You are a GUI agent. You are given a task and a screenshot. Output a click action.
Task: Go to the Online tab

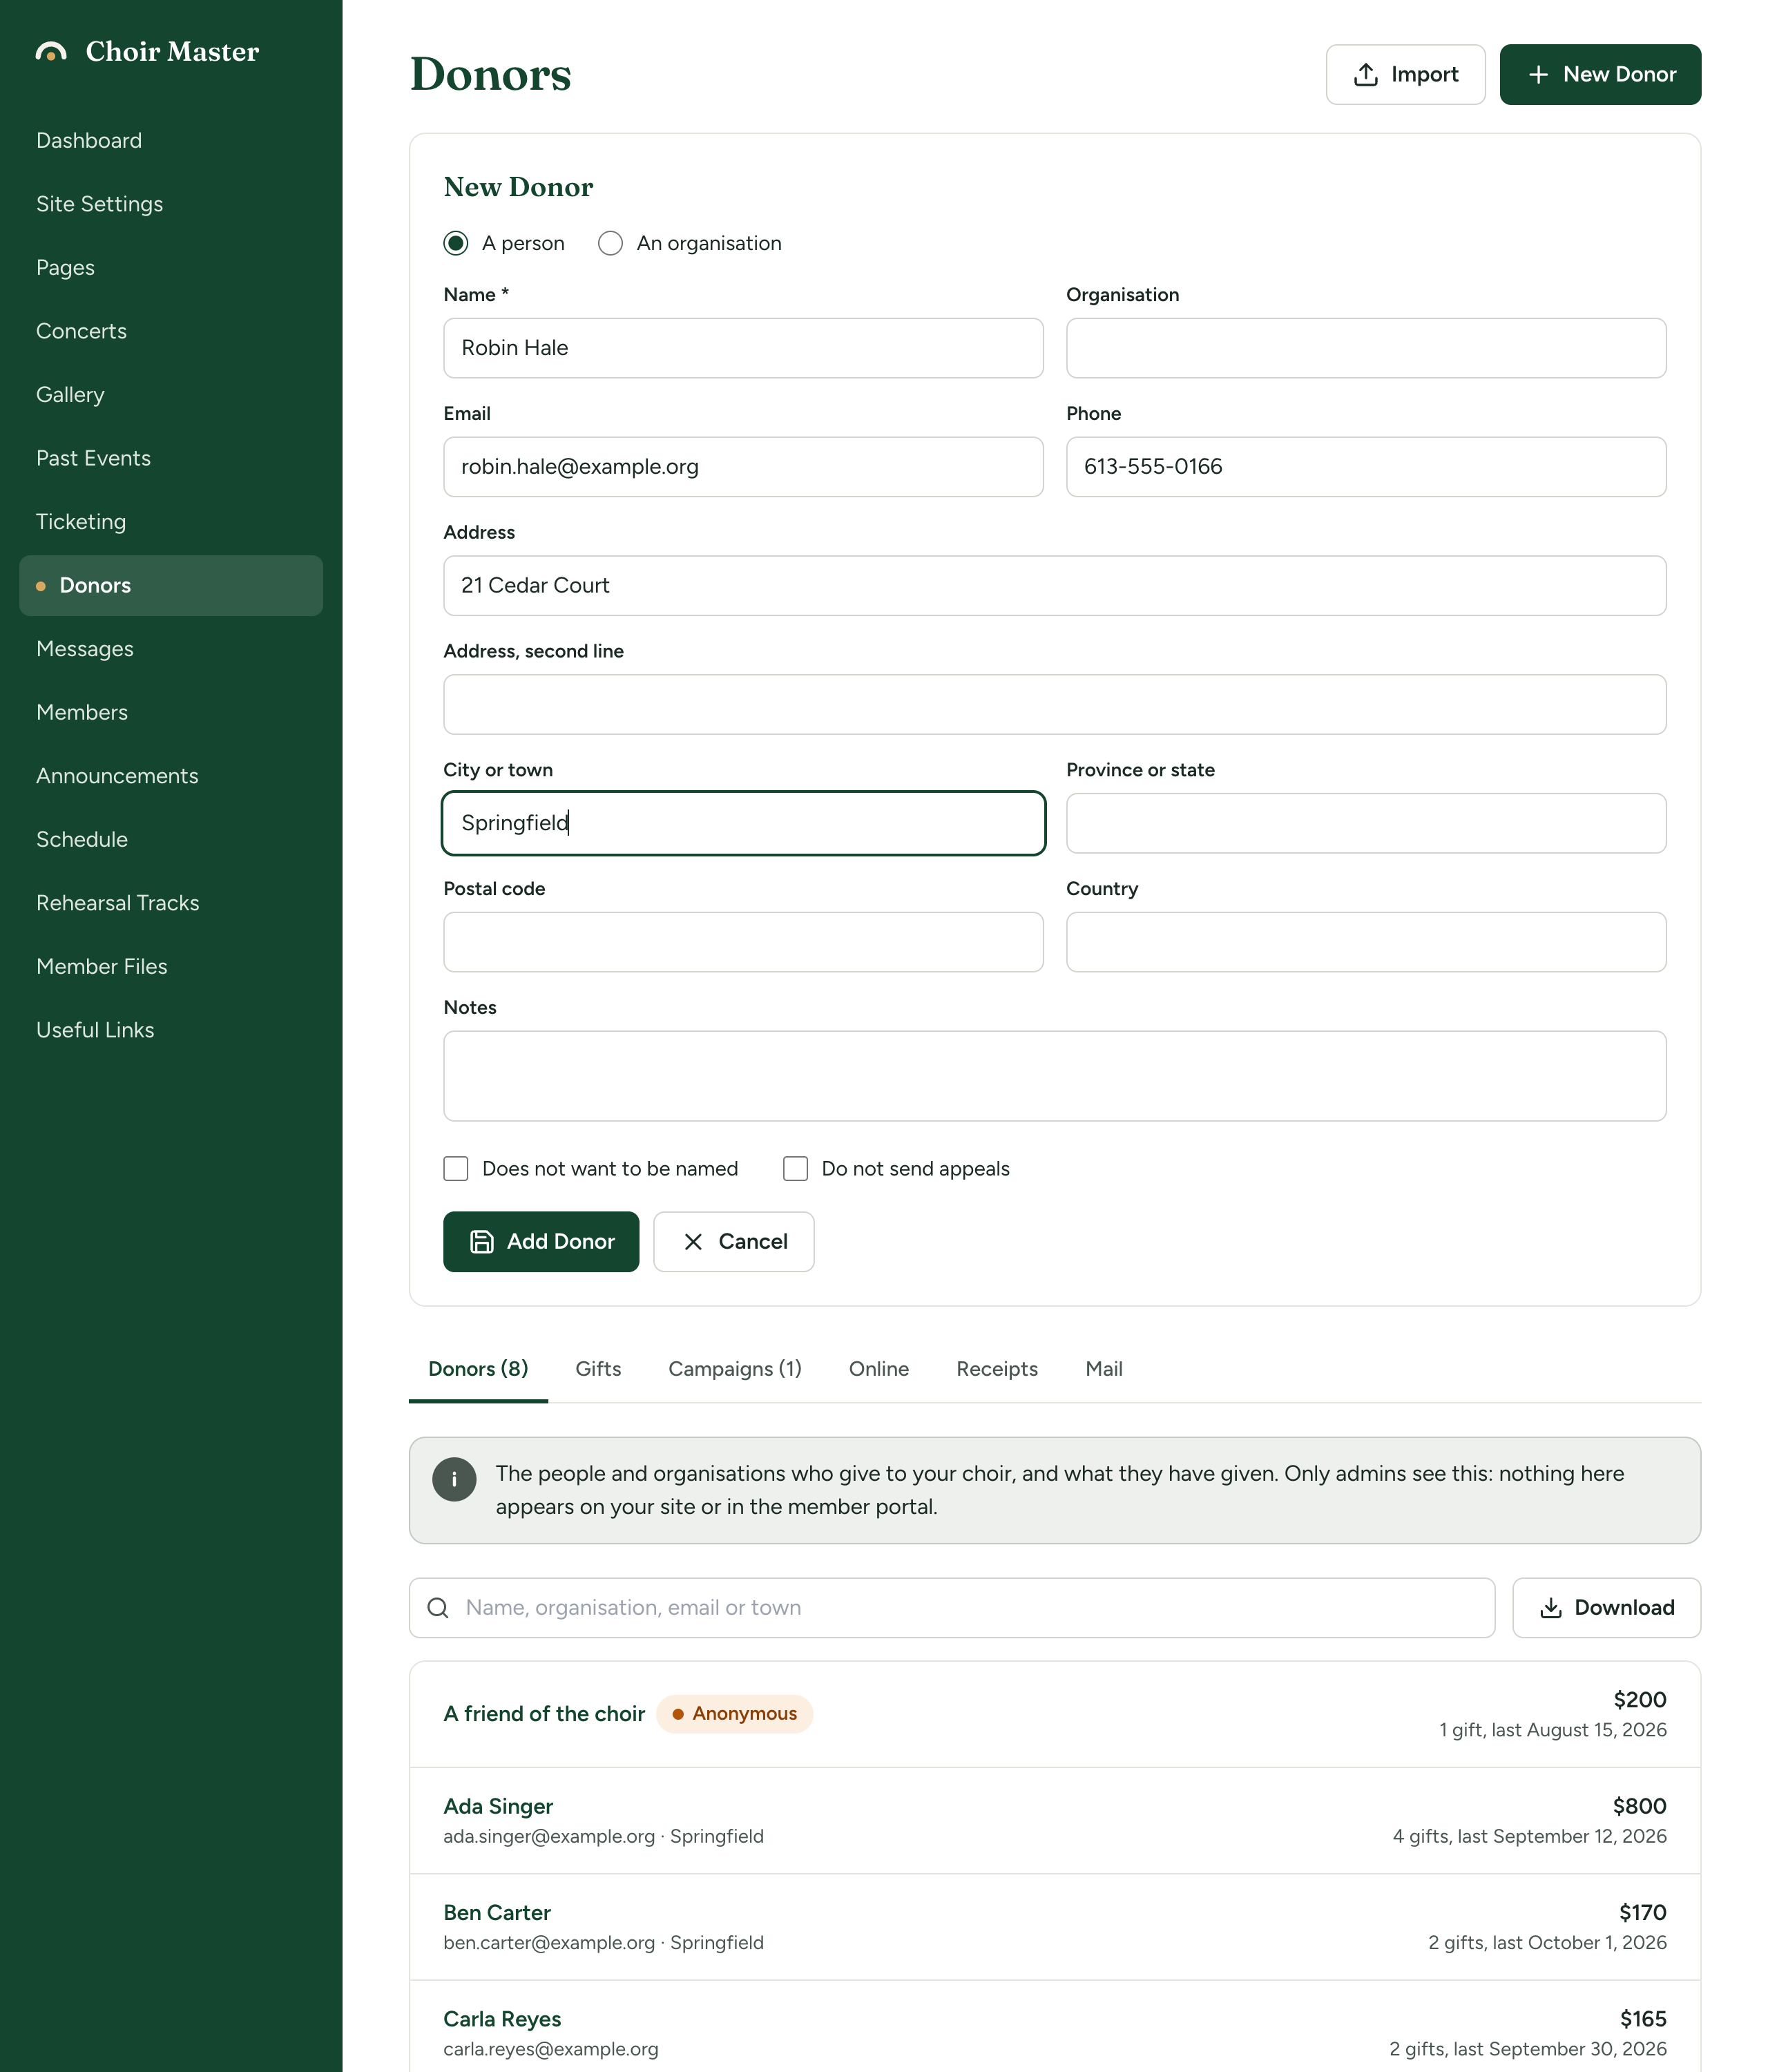click(x=879, y=1369)
